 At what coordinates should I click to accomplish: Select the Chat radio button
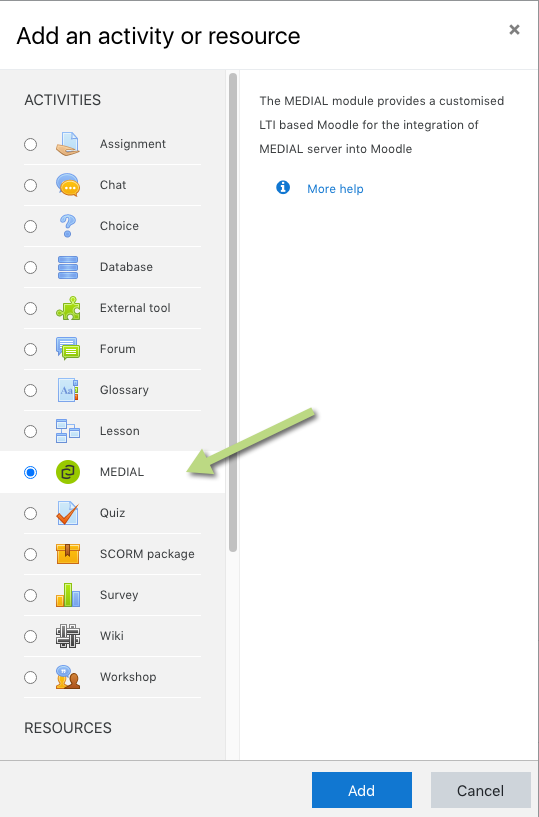(x=31, y=185)
